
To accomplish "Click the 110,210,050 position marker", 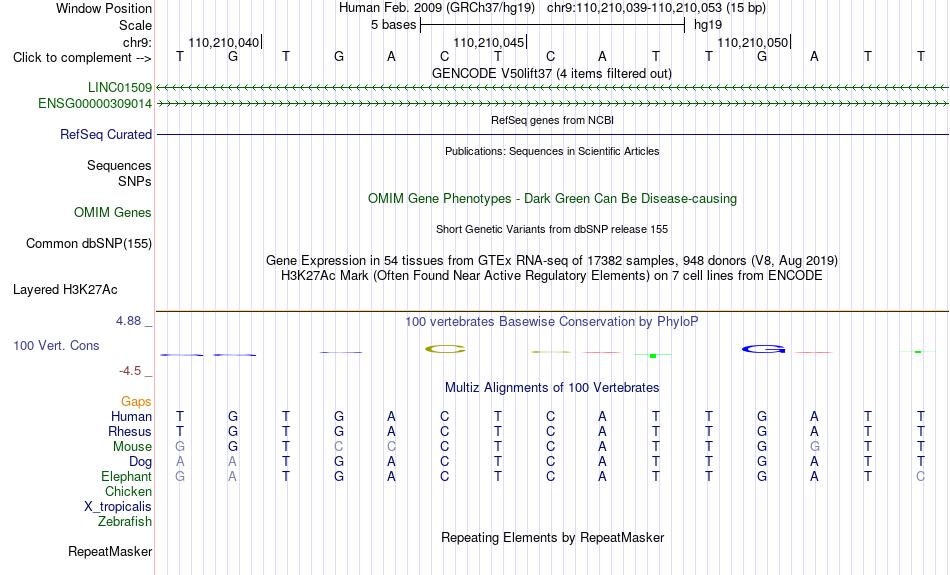I will coord(752,42).
